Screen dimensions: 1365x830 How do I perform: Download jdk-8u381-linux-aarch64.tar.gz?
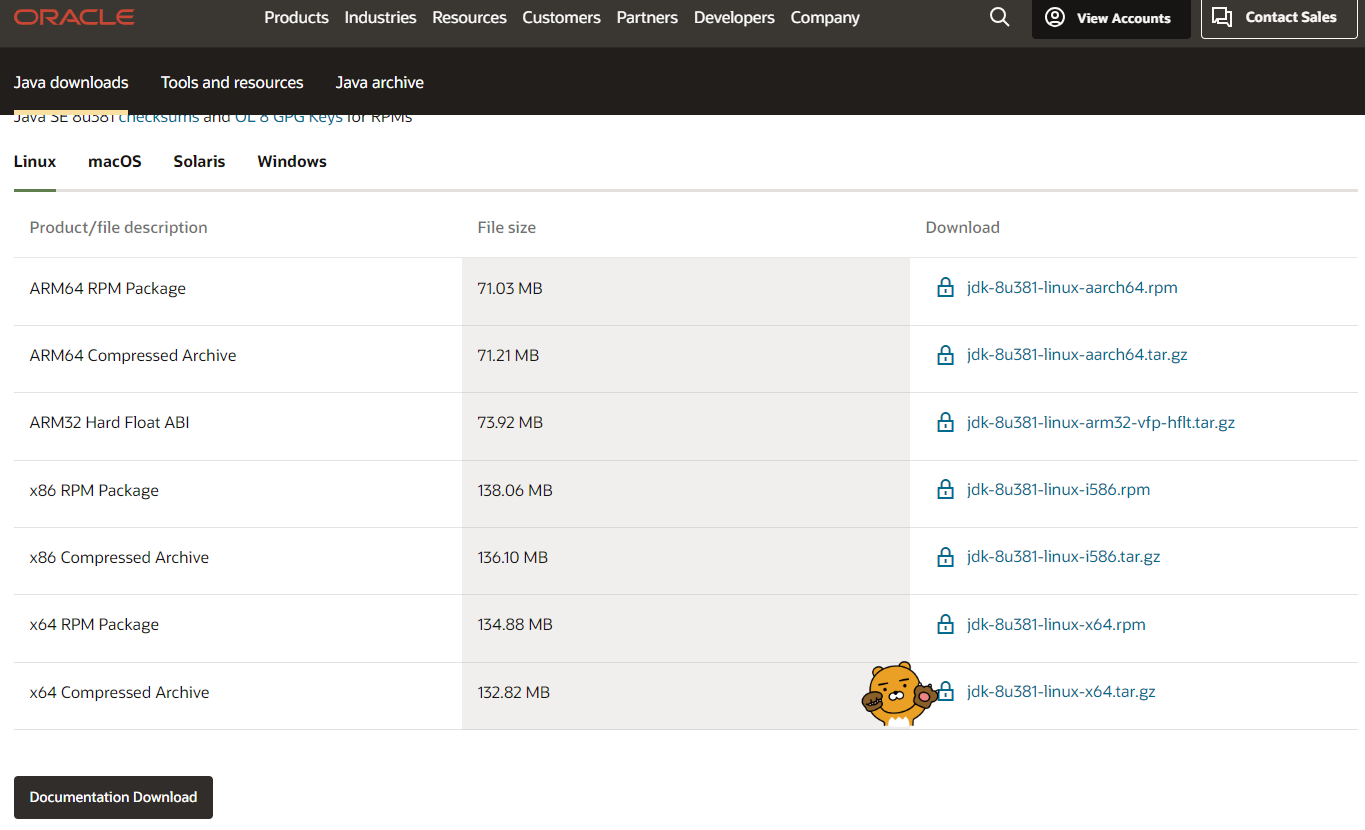click(1077, 355)
